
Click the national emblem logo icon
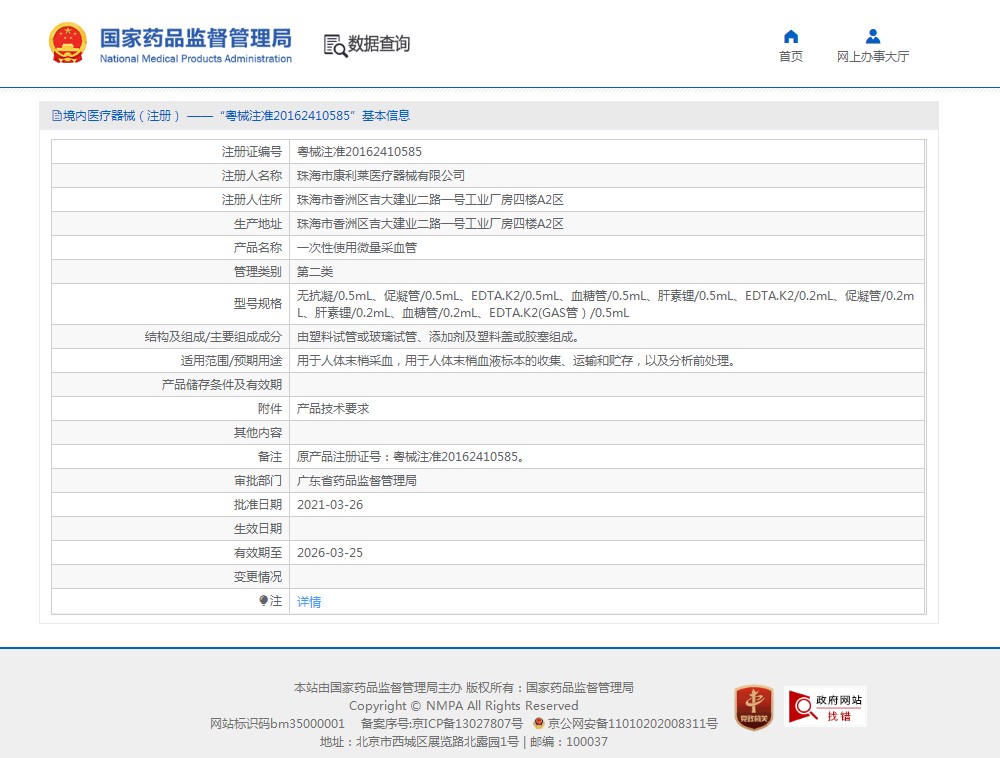68,43
